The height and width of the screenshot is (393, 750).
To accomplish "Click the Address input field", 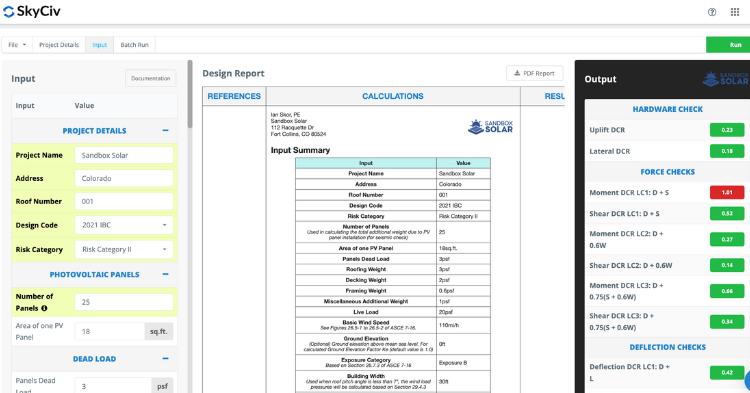I will point(124,178).
